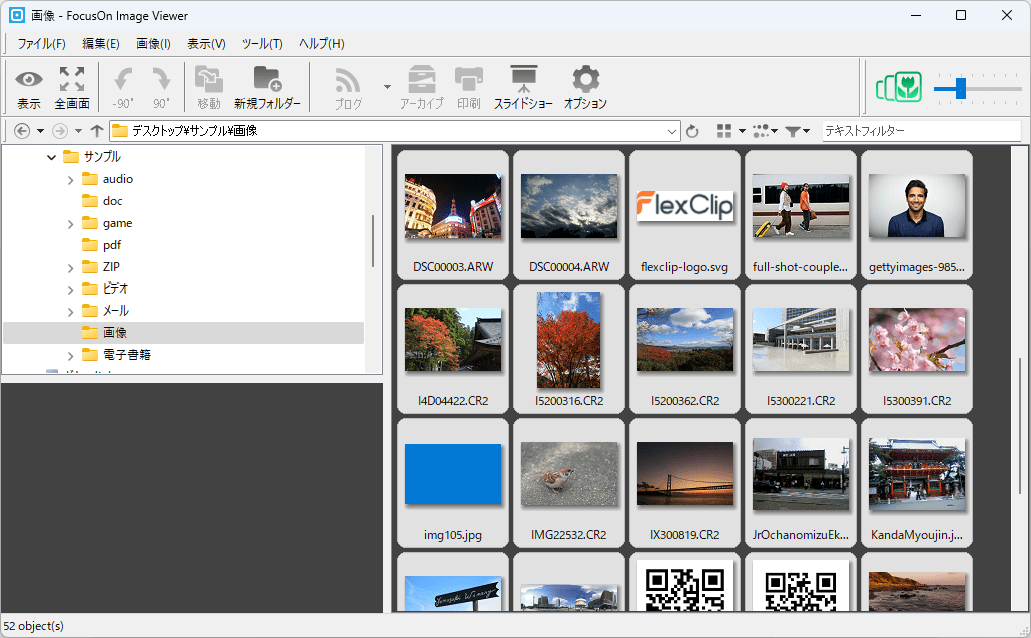This screenshot has width=1031, height=638.
Task: Expand the game folder node
Action: (x=70, y=224)
